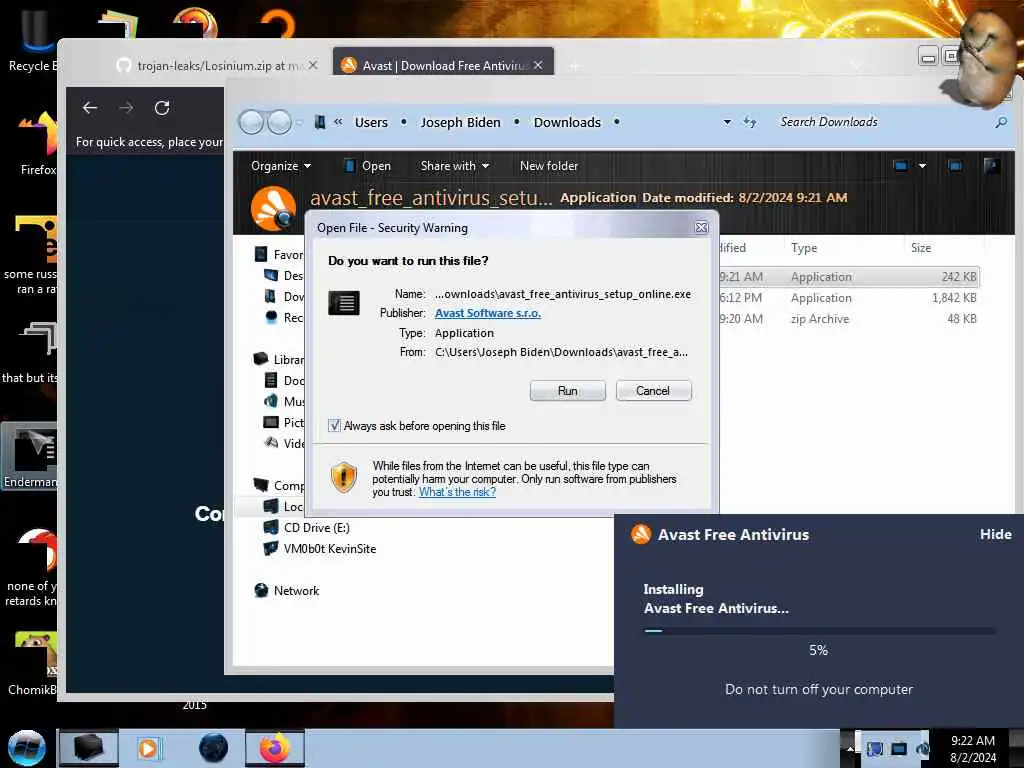Click the search magnifier icon in Explorer
Image resolution: width=1024 pixels, height=768 pixels.
1000,122
